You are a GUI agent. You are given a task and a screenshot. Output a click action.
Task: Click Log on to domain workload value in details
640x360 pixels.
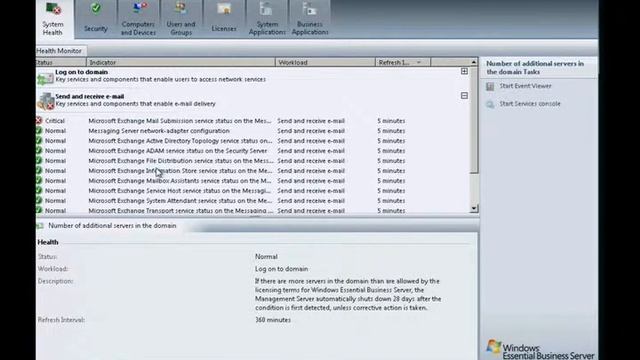coord(281,269)
